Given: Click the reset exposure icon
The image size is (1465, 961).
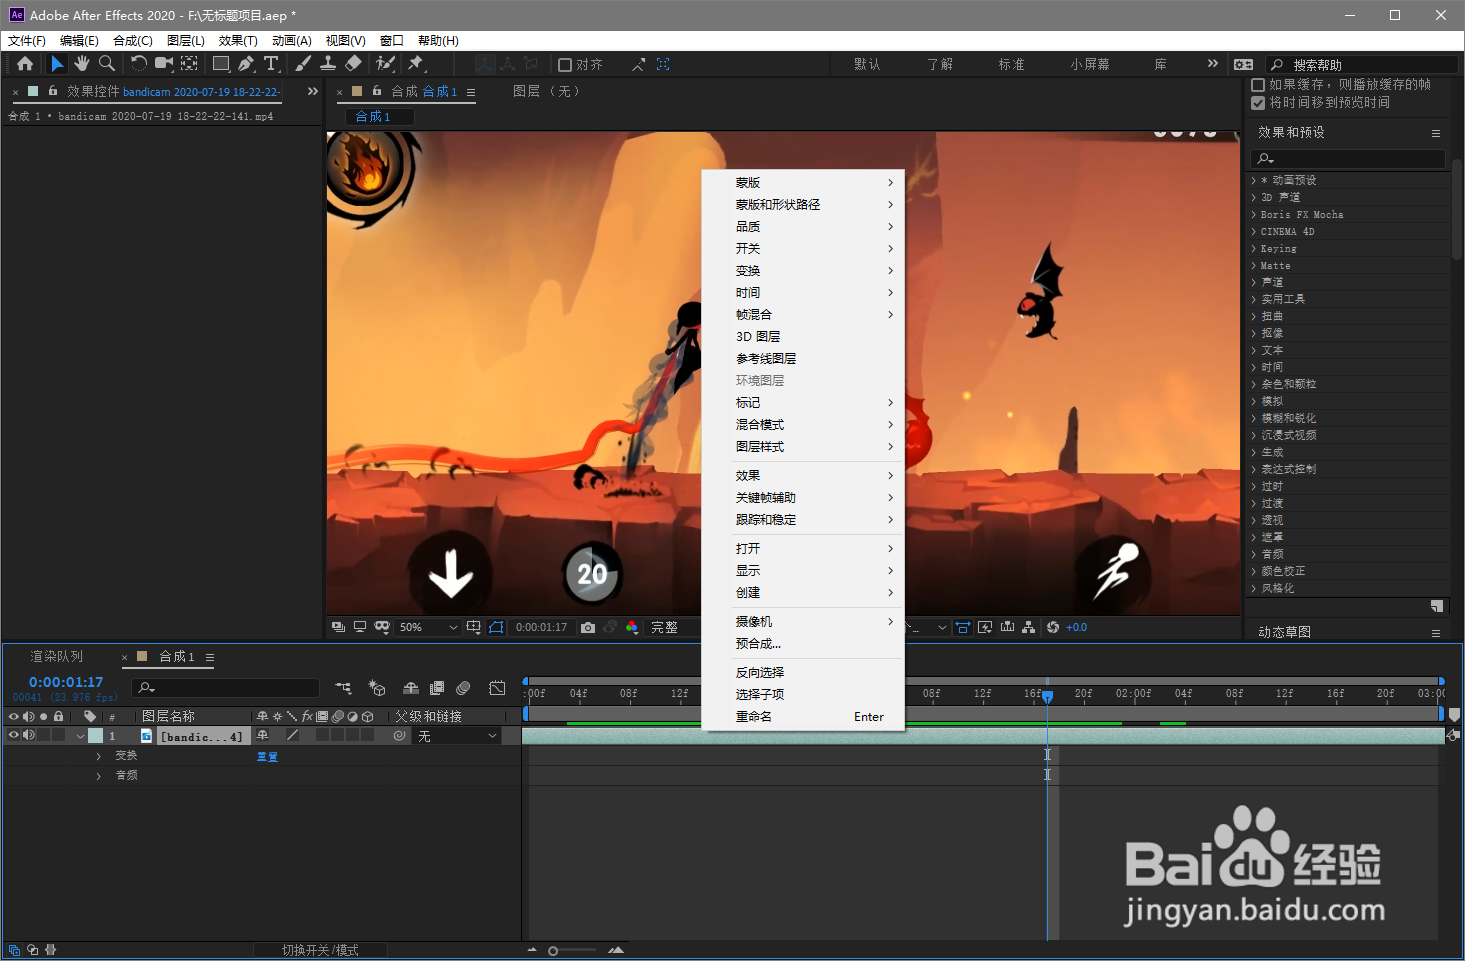Looking at the screenshot, I should 1053,627.
